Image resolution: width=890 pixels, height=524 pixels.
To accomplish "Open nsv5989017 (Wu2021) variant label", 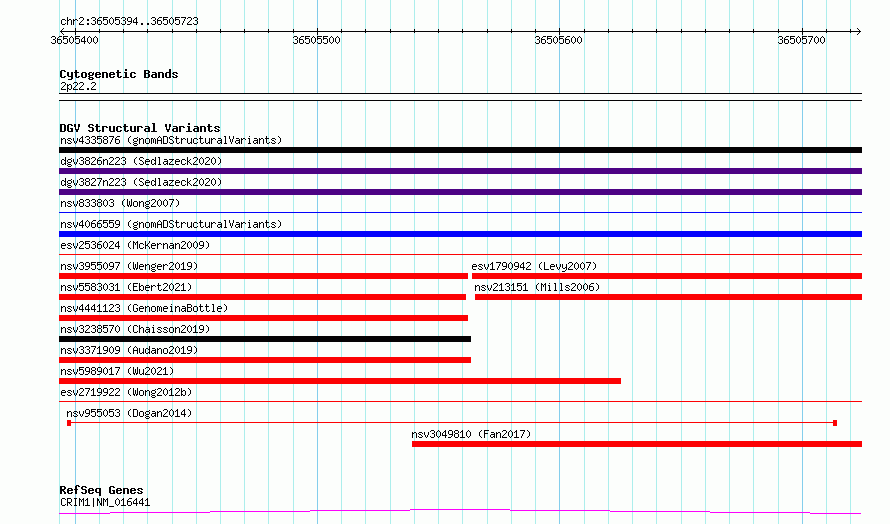I will coord(117,371).
